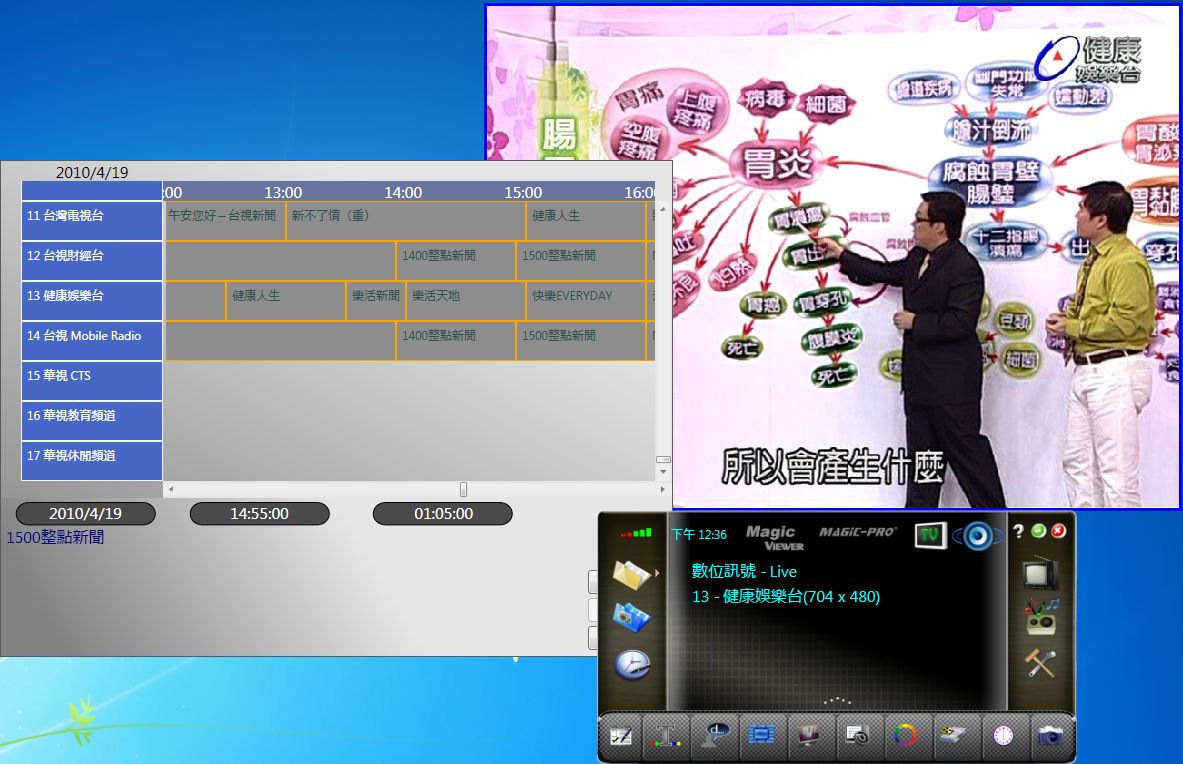Select channel 17 華視休閒頻道 in the guide
Screen dimensions: 1183x764
click(91, 461)
